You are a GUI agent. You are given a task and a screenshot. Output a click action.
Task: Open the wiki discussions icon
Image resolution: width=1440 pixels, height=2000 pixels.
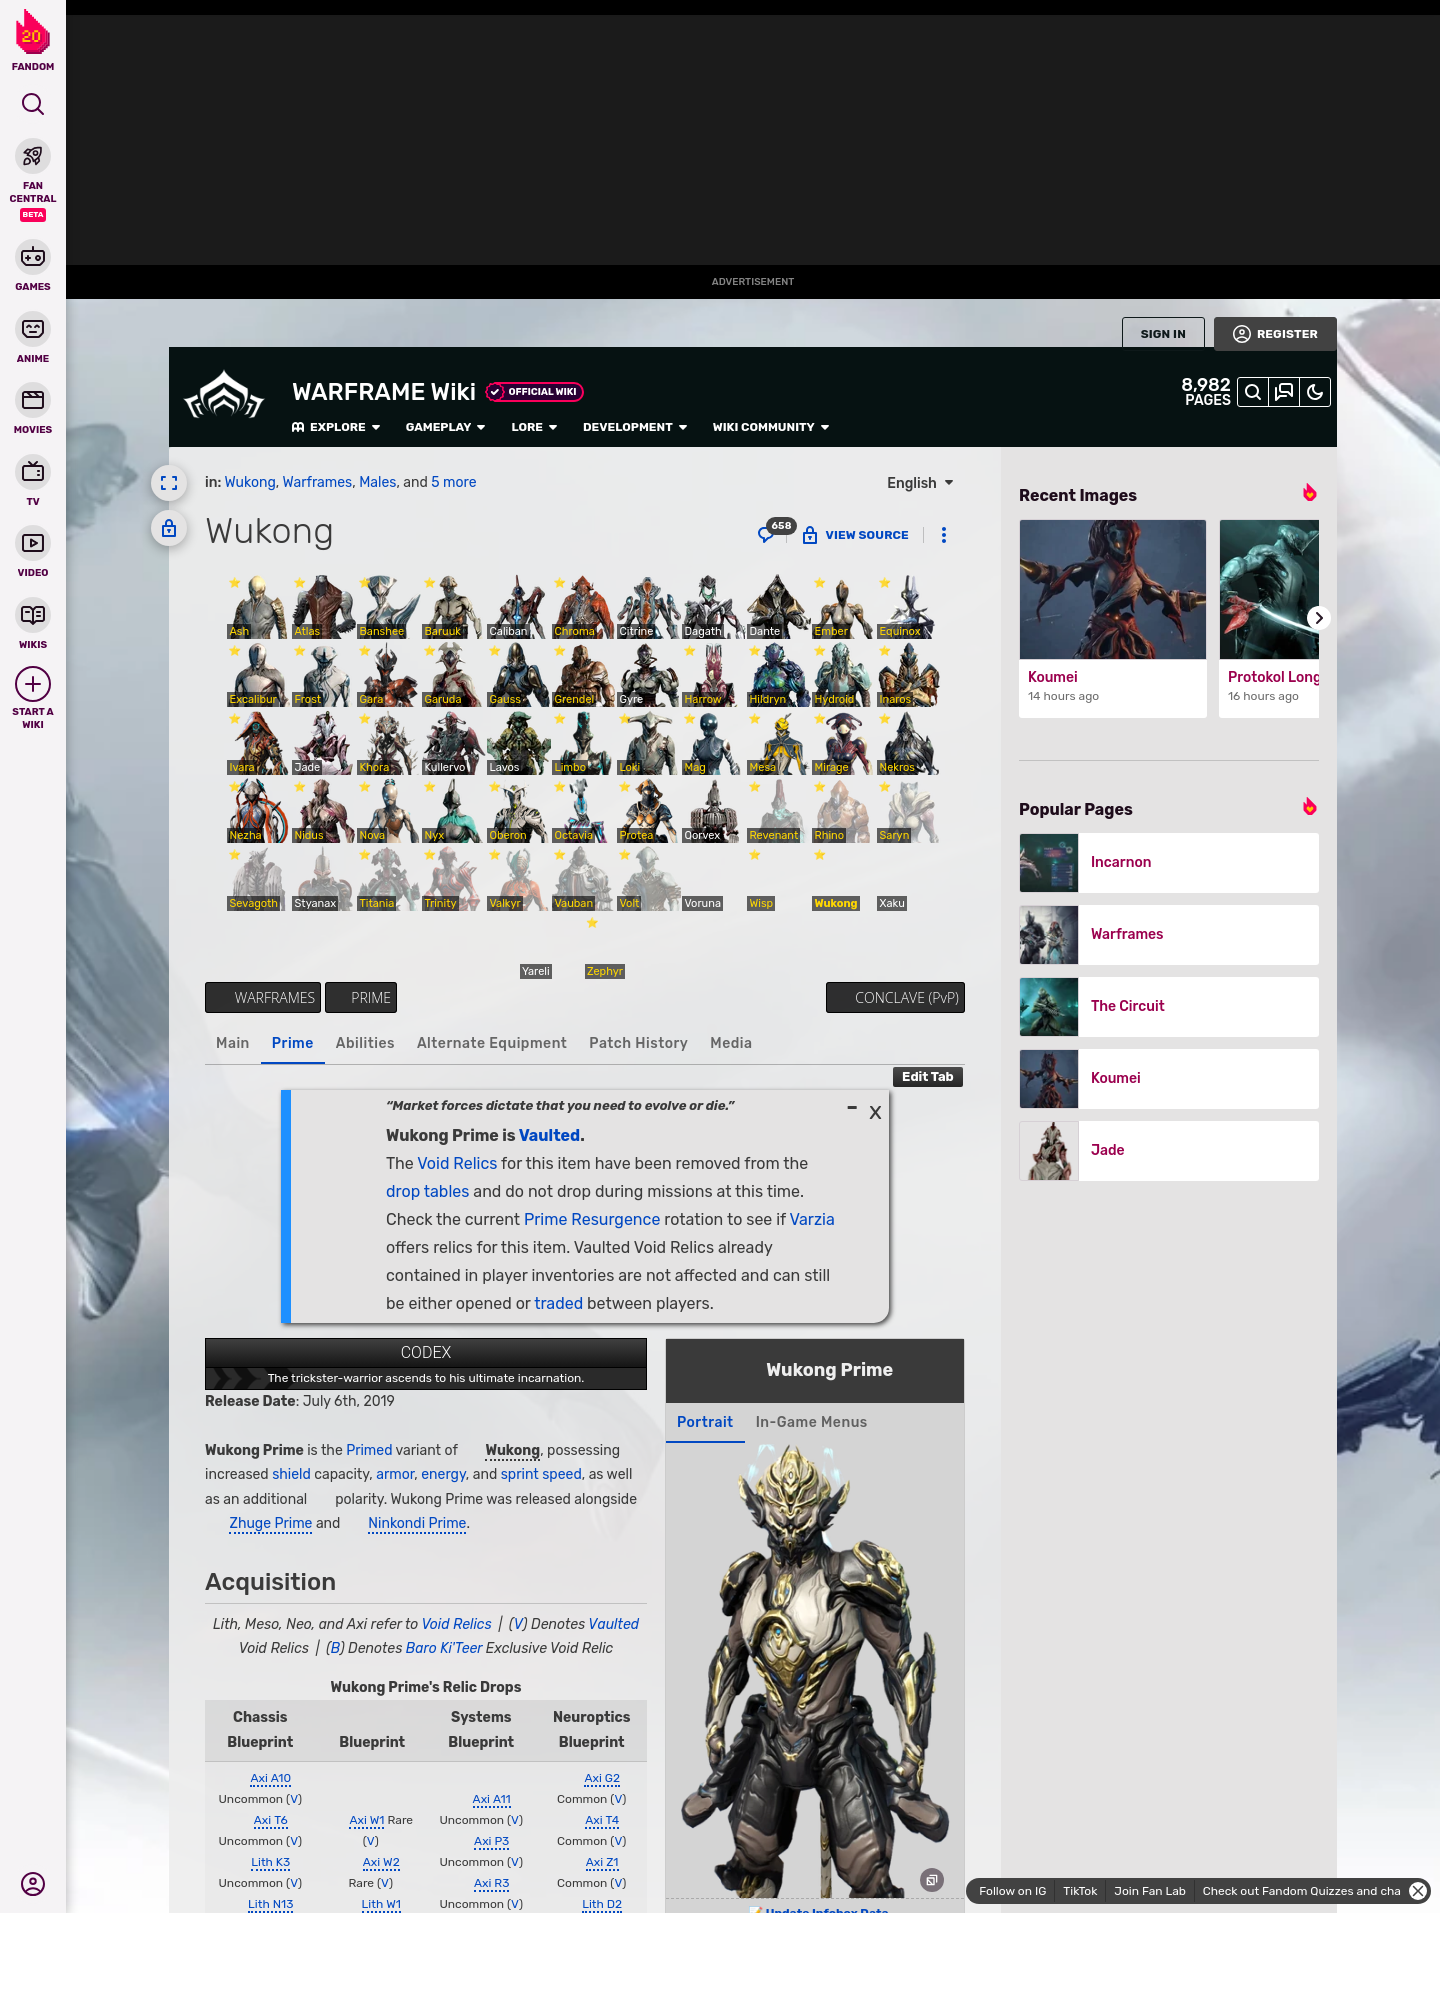tap(1284, 392)
